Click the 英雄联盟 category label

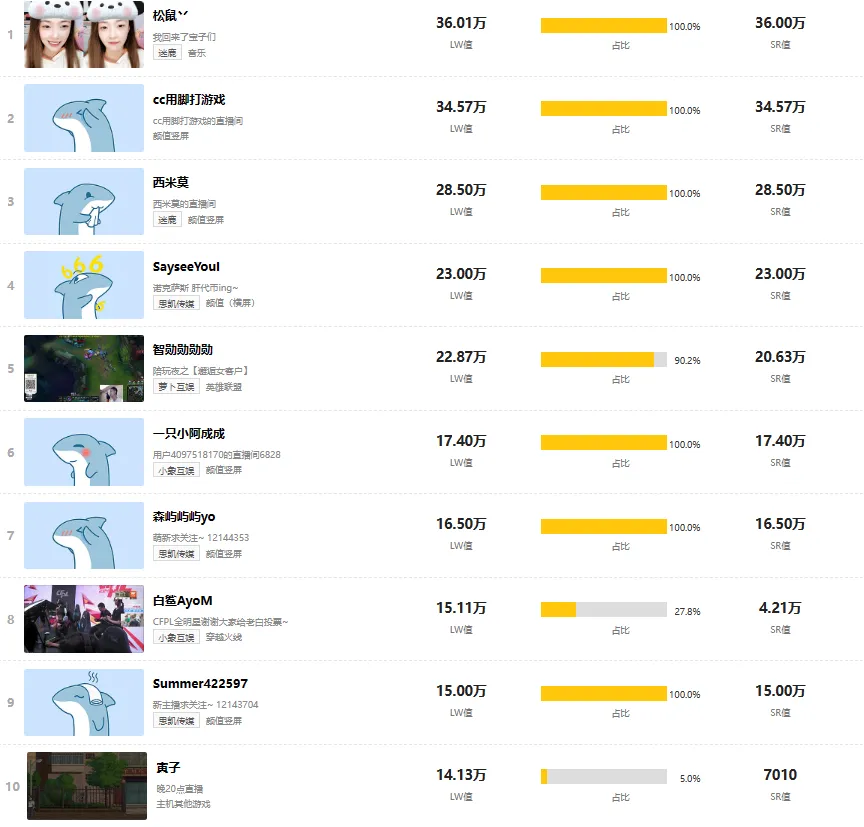224,387
